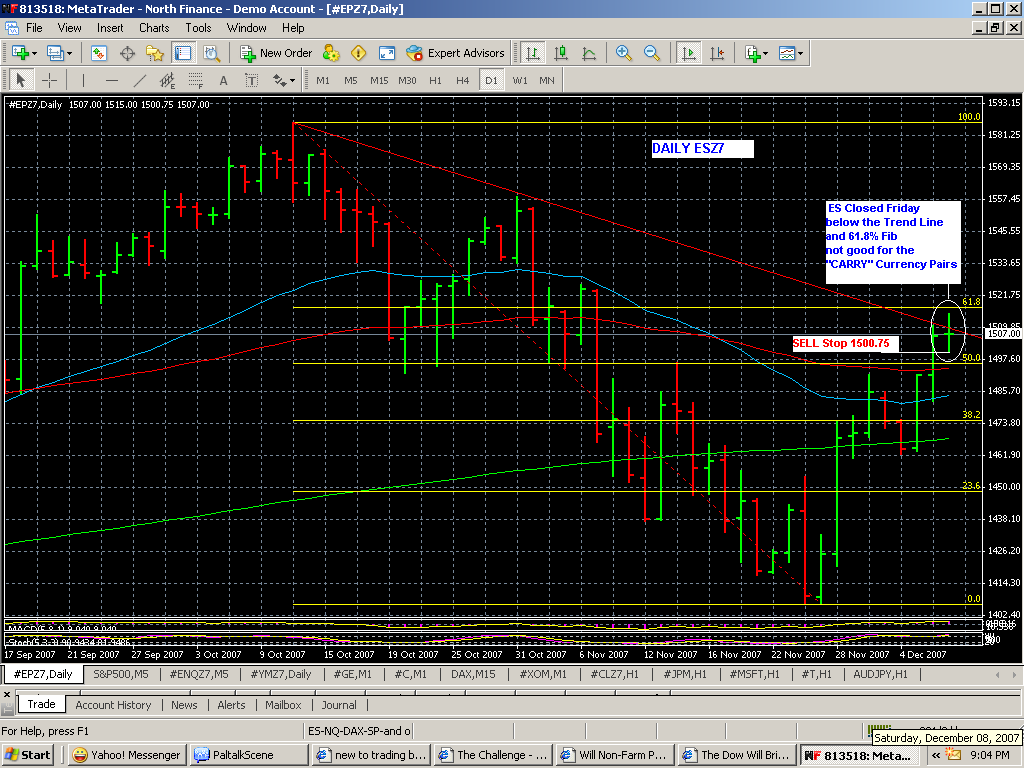The height and width of the screenshot is (768, 1024).
Task: Click the New Order button
Action: (x=276, y=53)
